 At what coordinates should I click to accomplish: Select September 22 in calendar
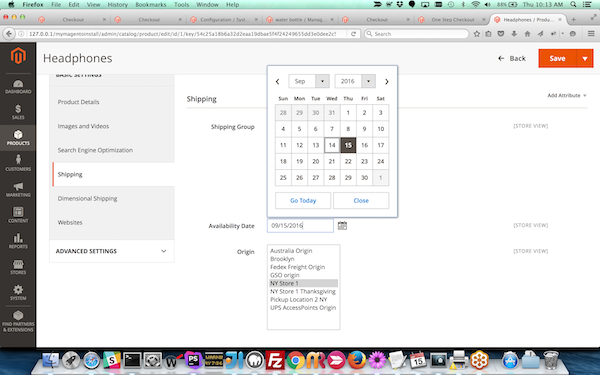click(x=348, y=161)
